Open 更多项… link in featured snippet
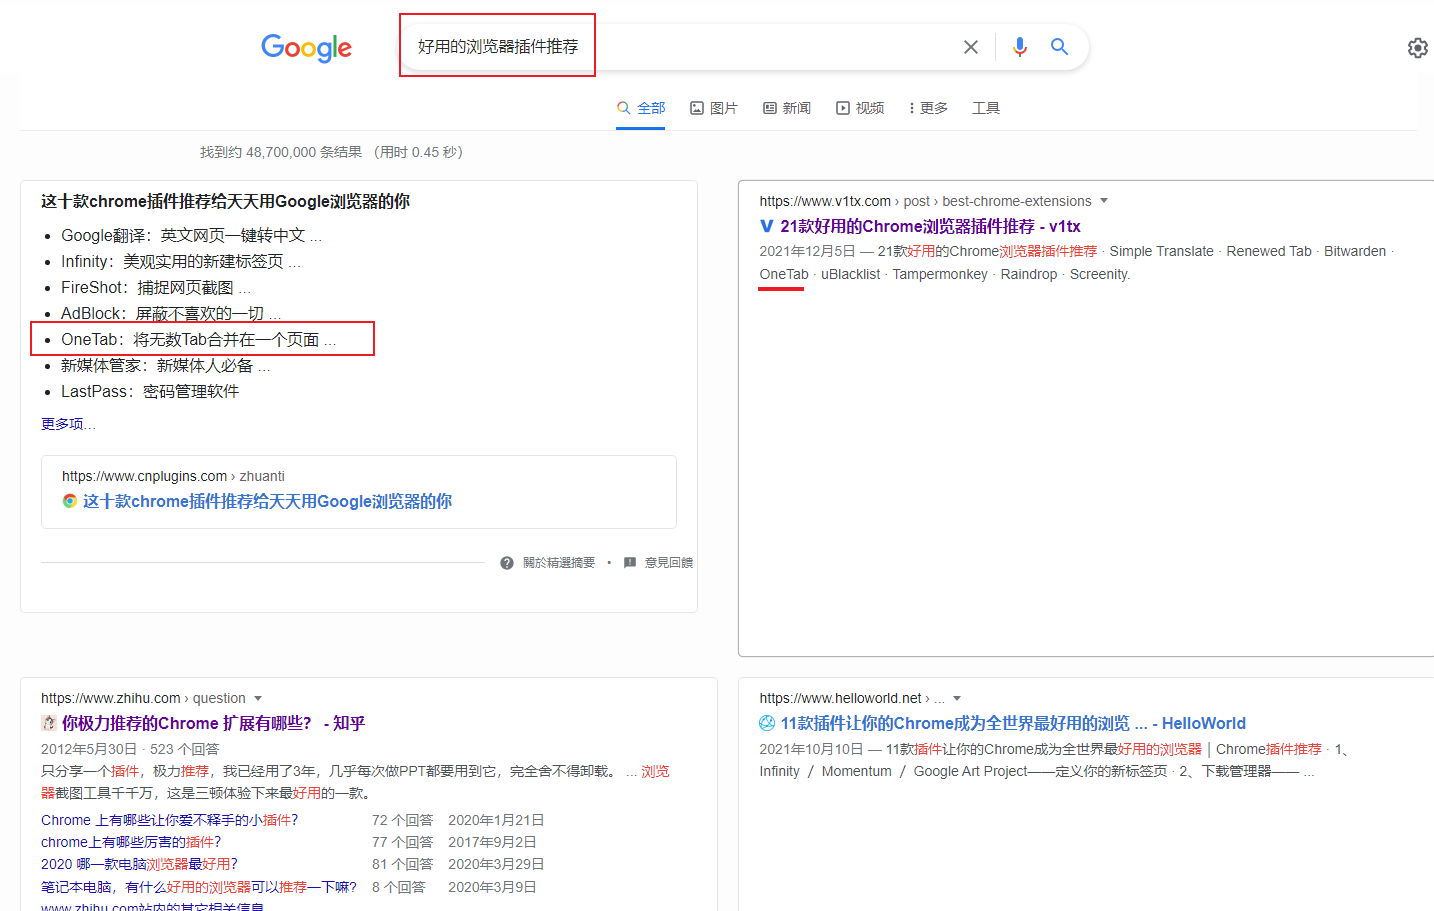Viewport: 1434px width, 911px height. coord(68,424)
